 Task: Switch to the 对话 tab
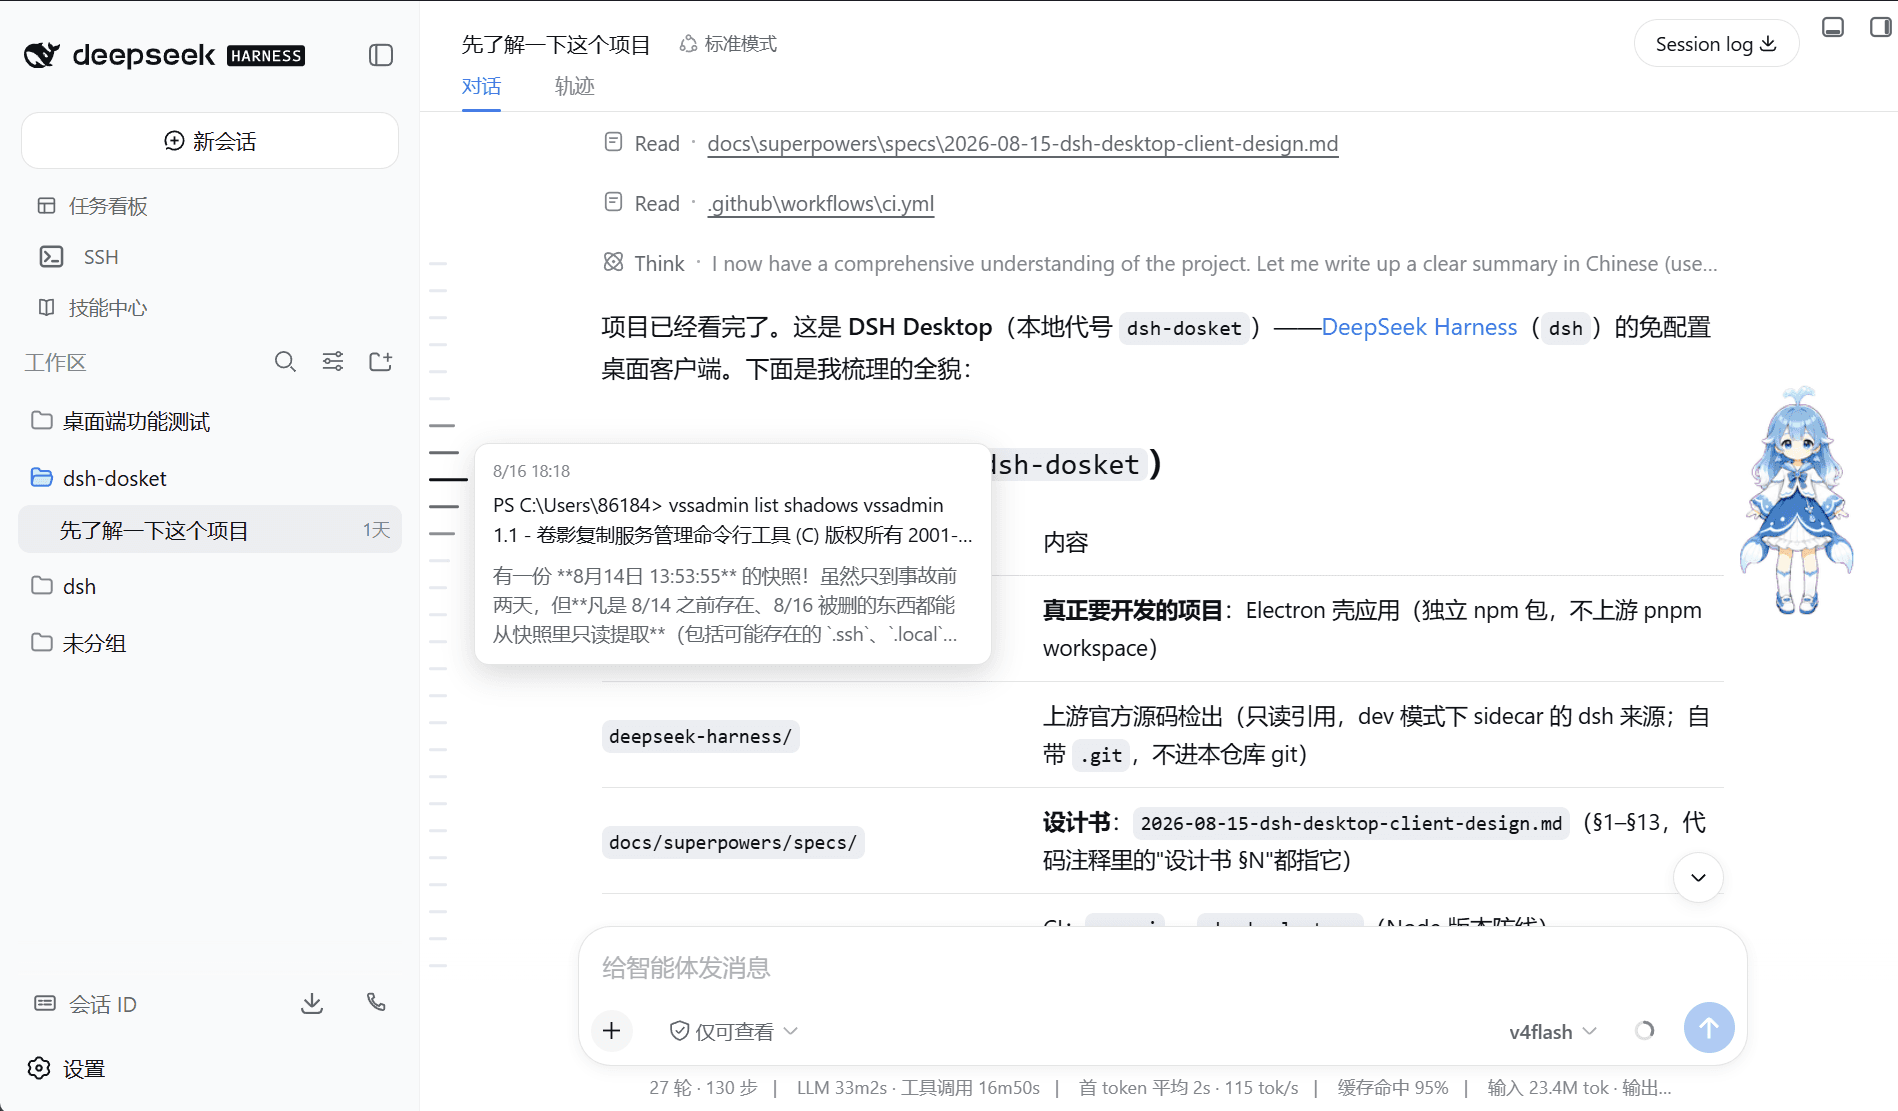[481, 87]
